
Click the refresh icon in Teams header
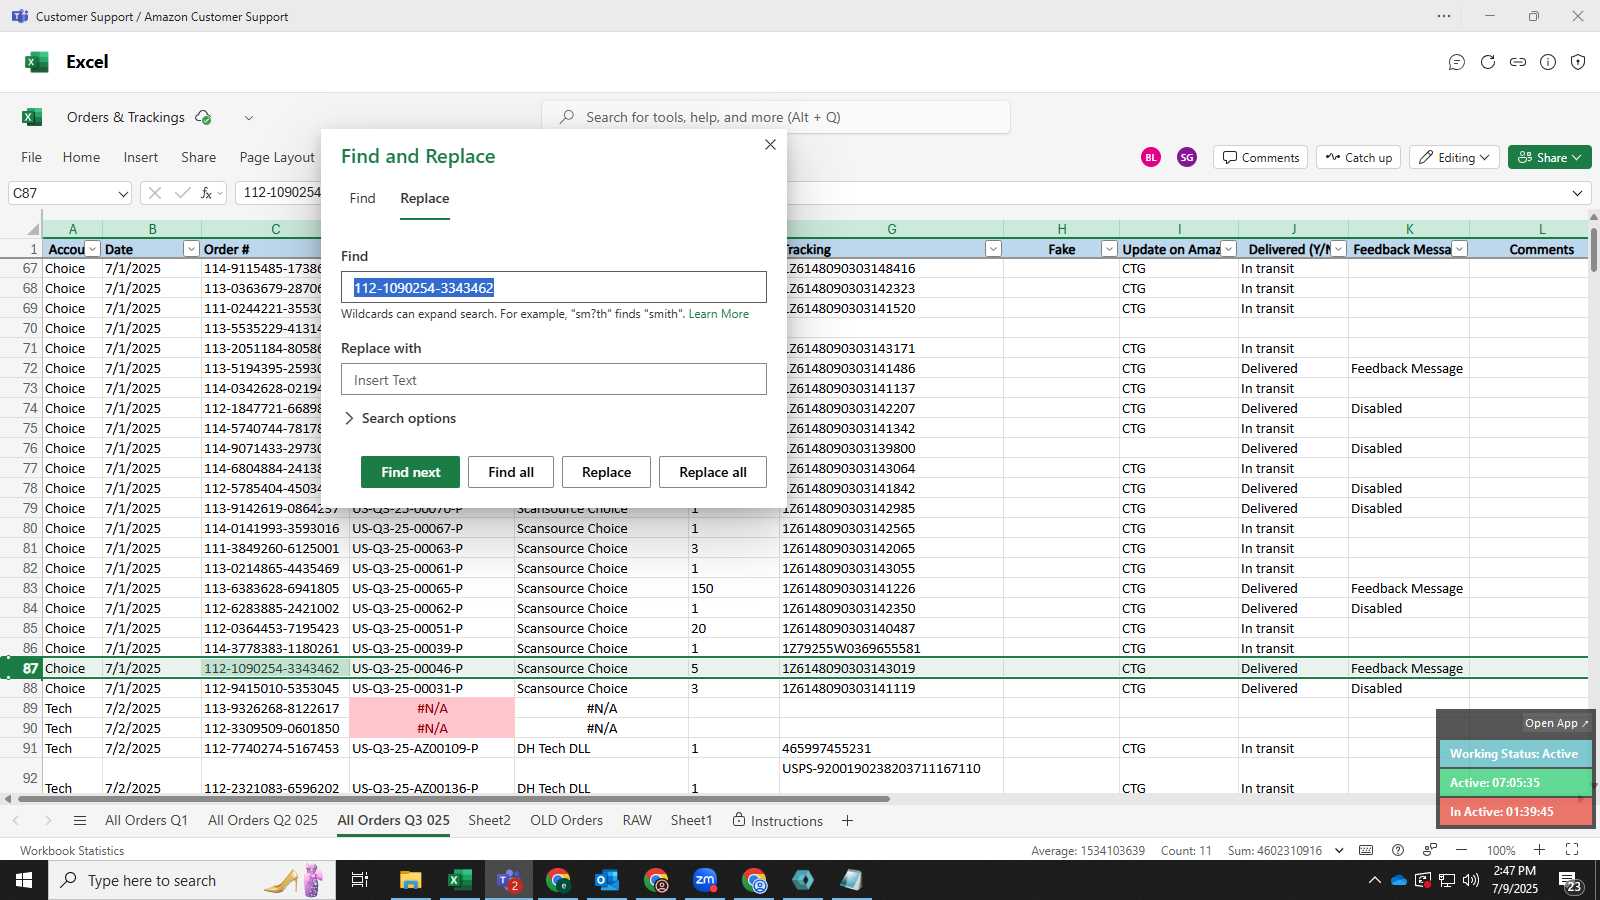1488,62
